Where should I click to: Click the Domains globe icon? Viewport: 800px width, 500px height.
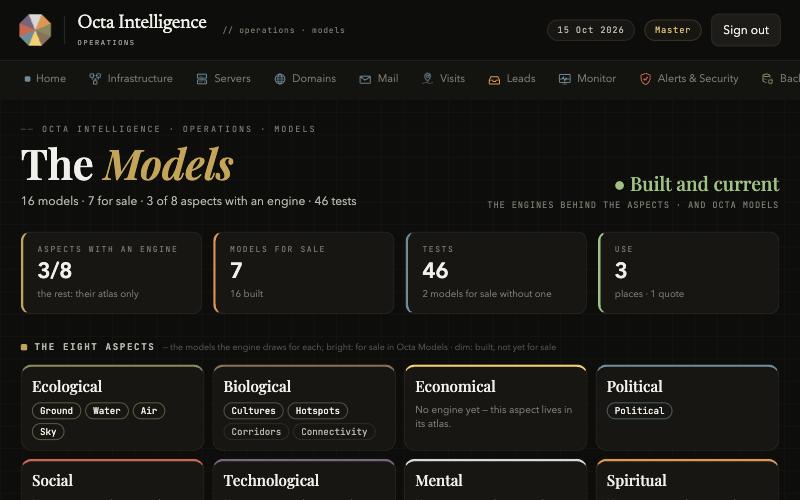click(x=280, y=79)
